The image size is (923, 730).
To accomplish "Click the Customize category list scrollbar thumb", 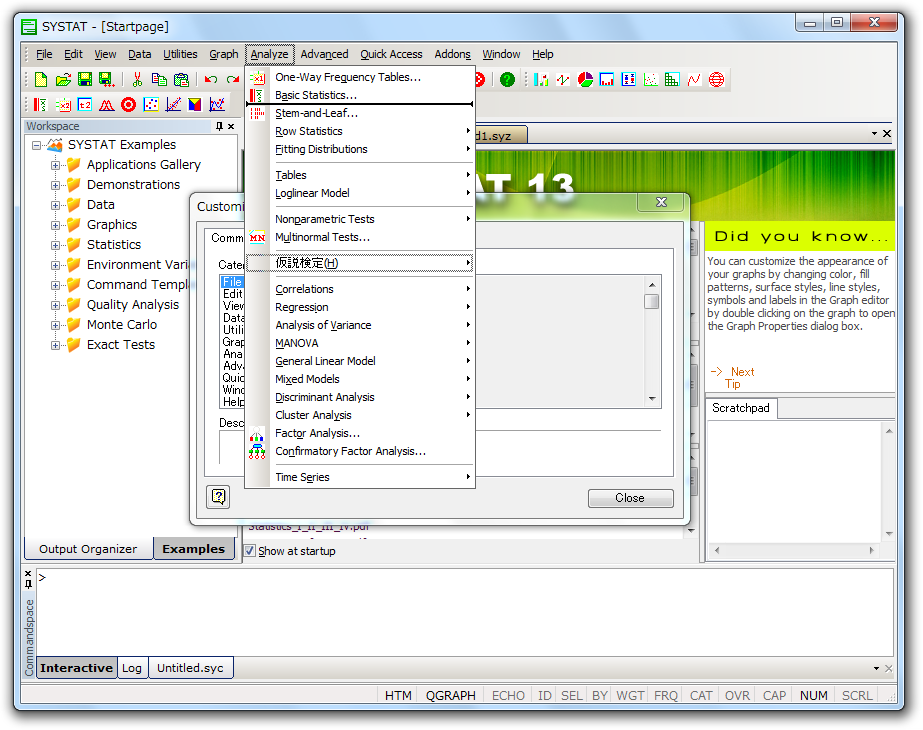I will click(652, 301).
